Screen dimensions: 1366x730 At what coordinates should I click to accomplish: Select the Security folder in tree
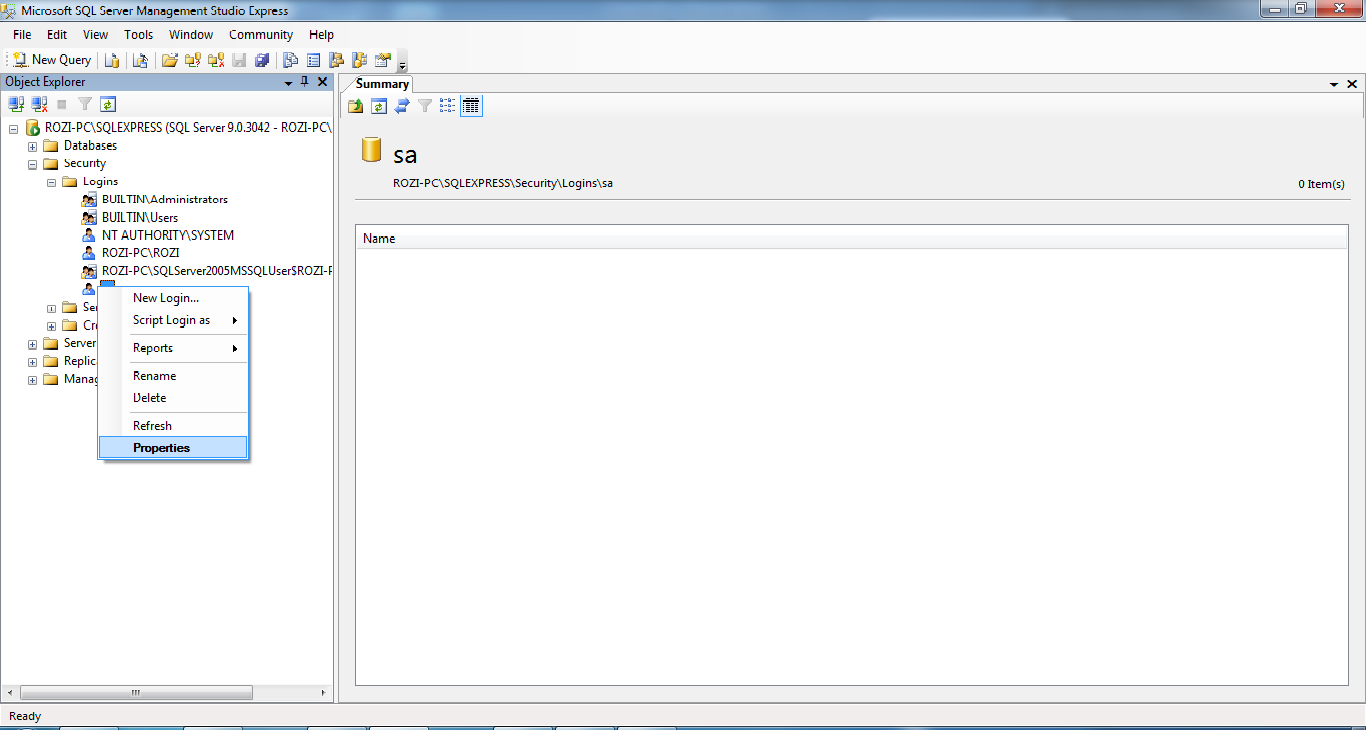click(x=84, y=164)
